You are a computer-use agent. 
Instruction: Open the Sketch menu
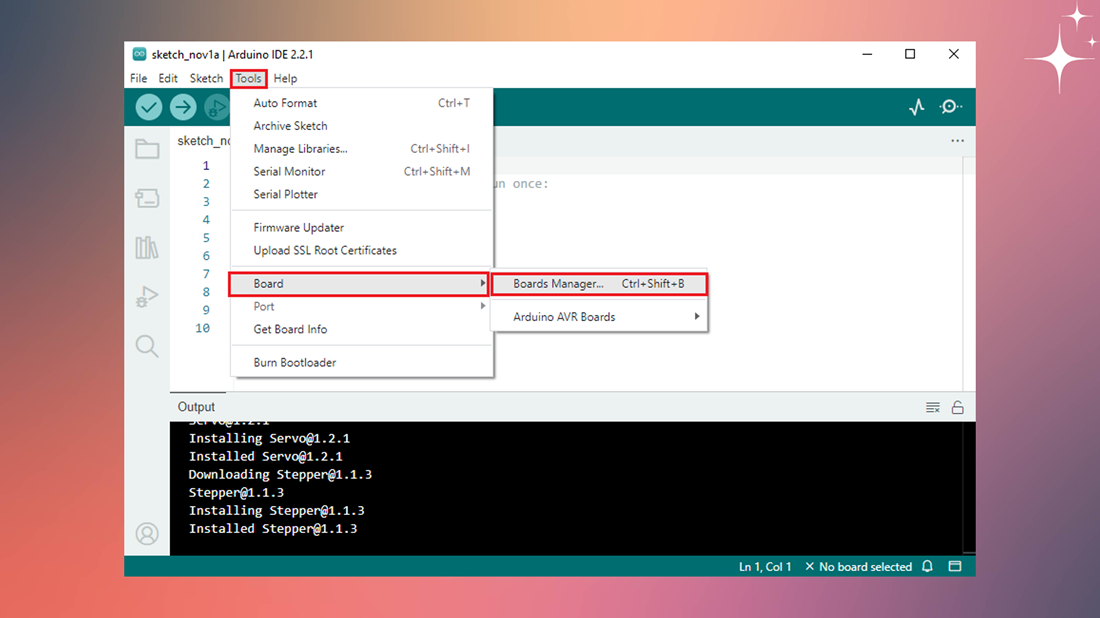pos(206,79)
